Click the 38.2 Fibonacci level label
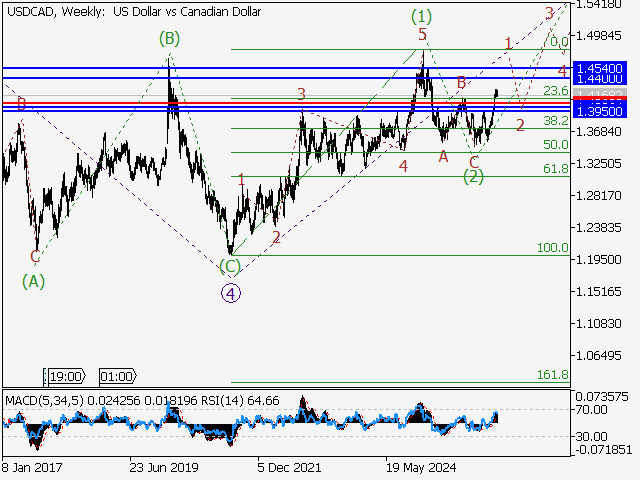The image size is (640, 480). pos(556,120)
